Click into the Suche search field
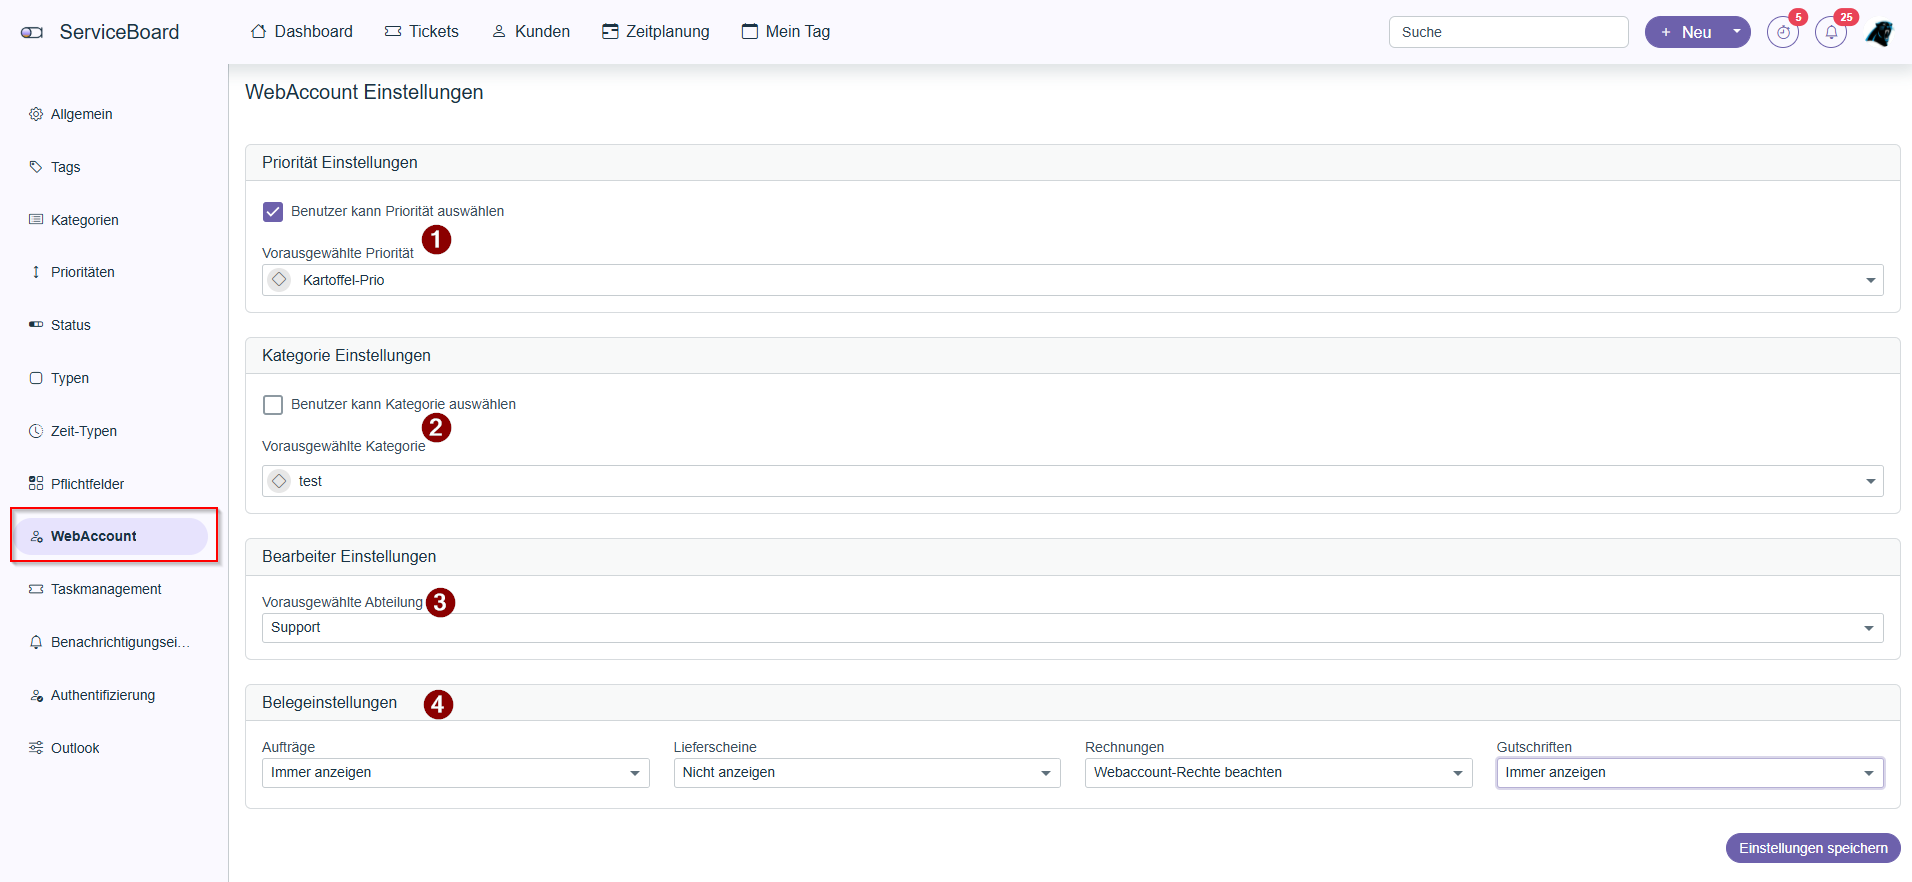1912x882 pixels. click(x=1507, y=32)
